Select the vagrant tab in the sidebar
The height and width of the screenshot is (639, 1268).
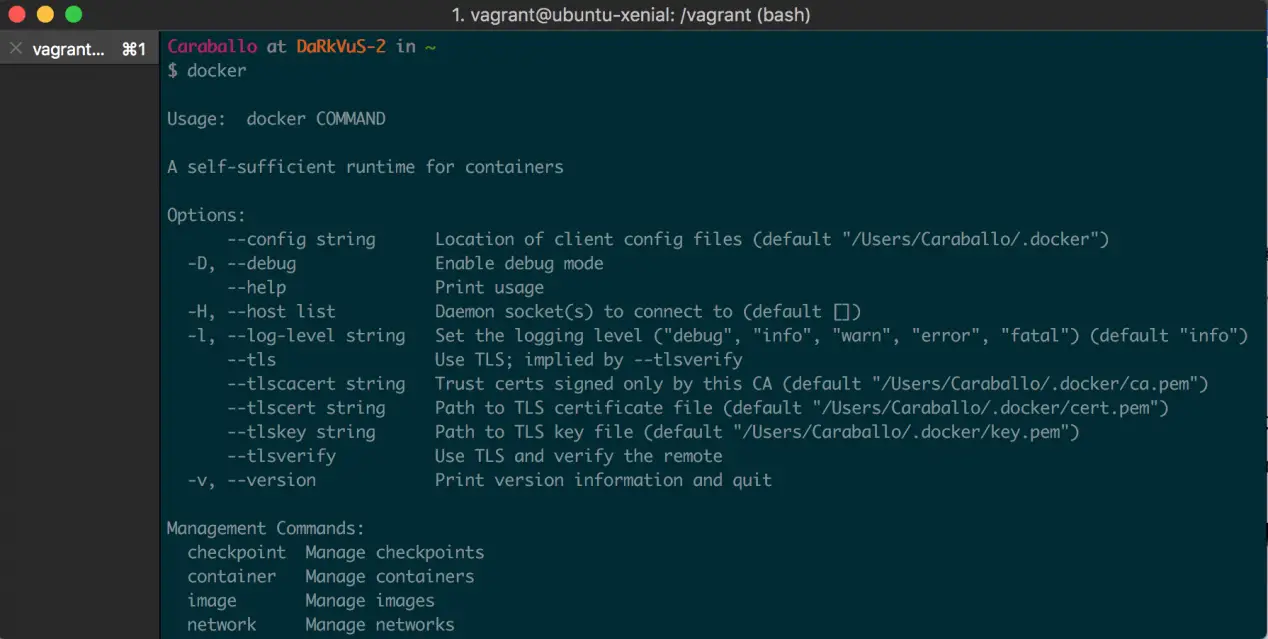click(x=70, y=48)
